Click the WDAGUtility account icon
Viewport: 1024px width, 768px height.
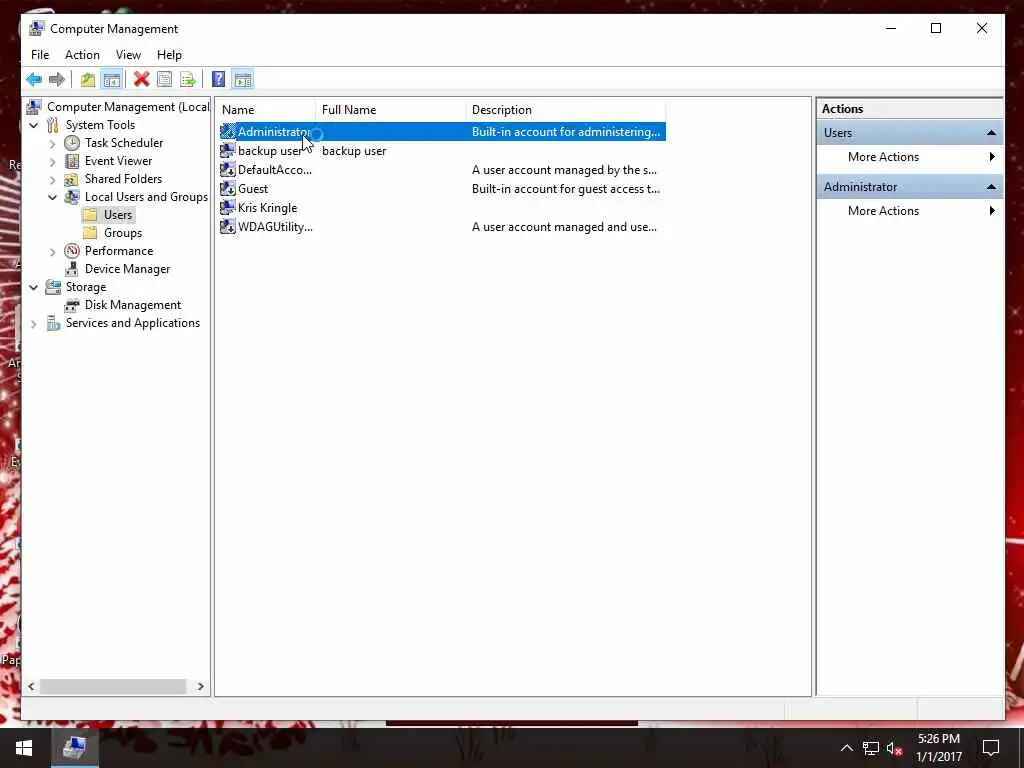click(x=227, y=227)
